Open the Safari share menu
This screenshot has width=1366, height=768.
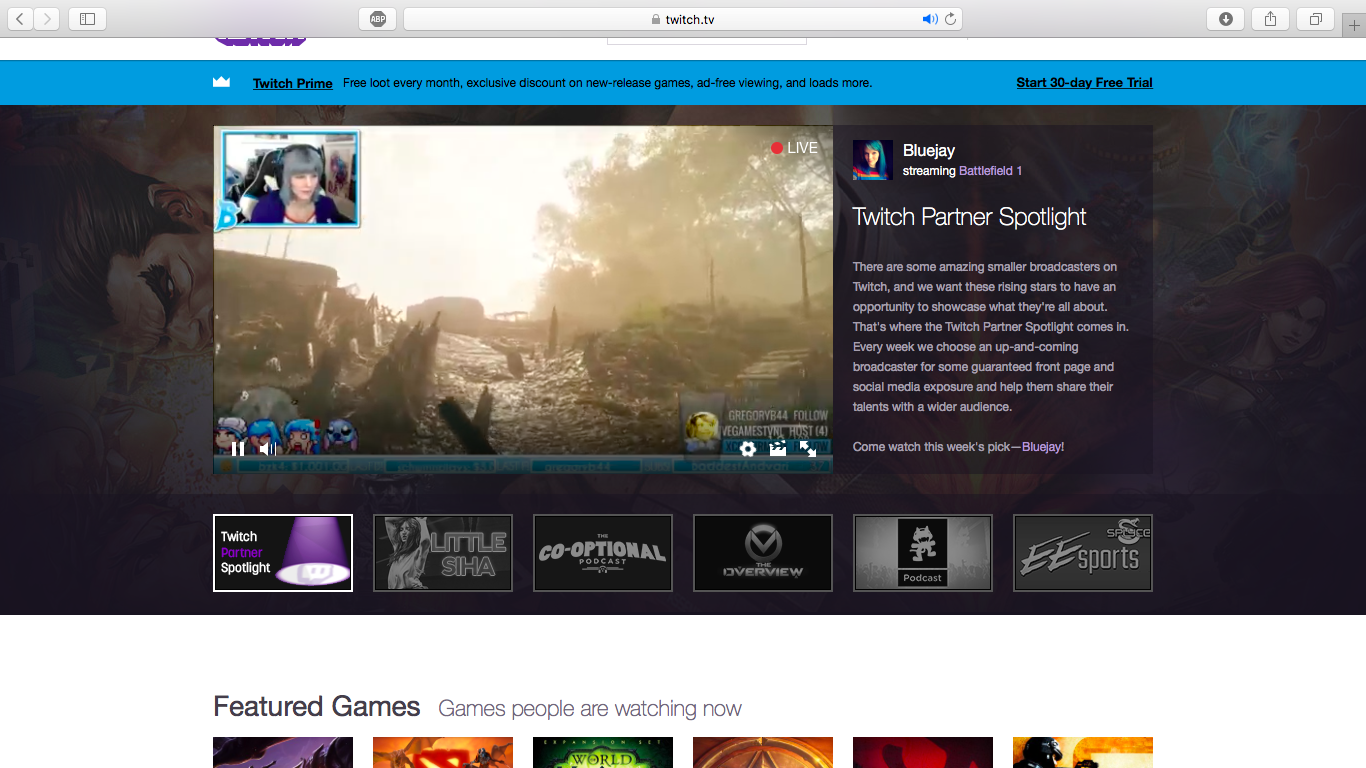click(x=1270, y=19)
